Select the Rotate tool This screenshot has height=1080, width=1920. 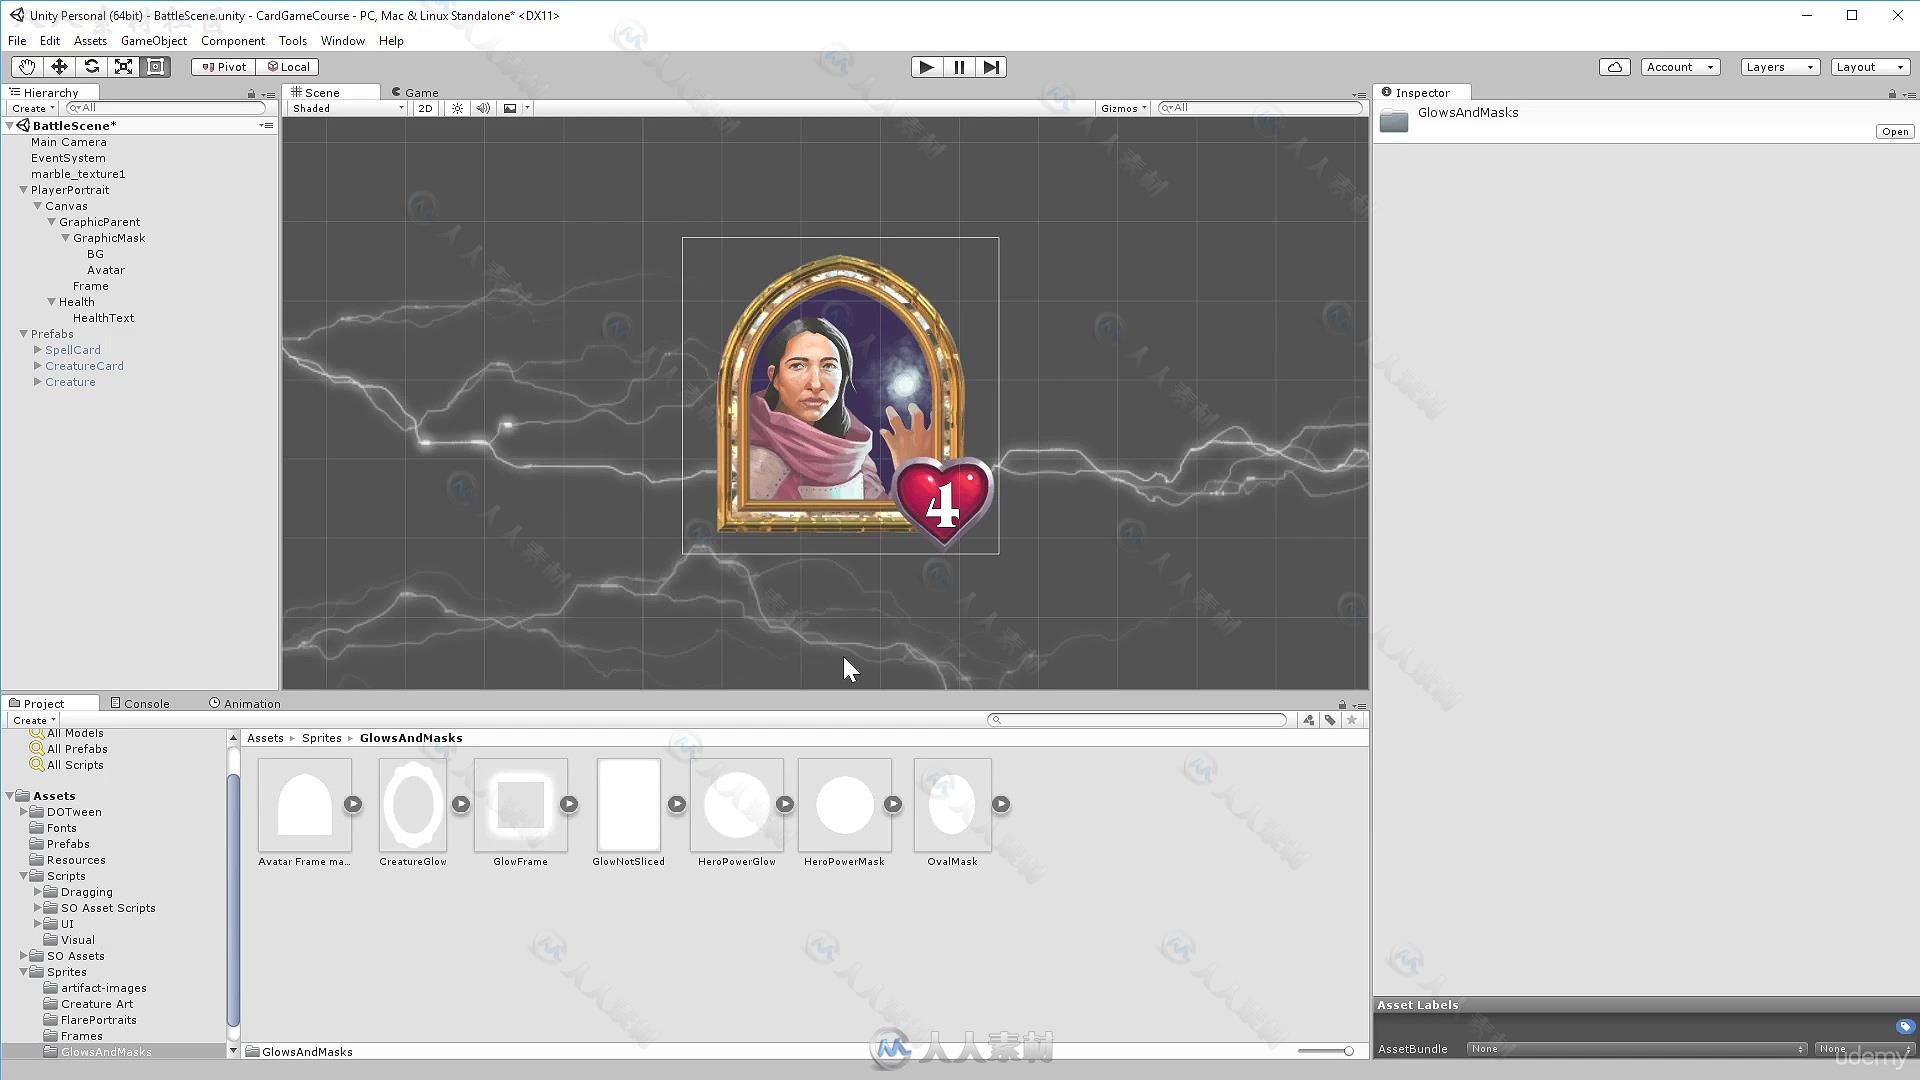click(91, 67)
